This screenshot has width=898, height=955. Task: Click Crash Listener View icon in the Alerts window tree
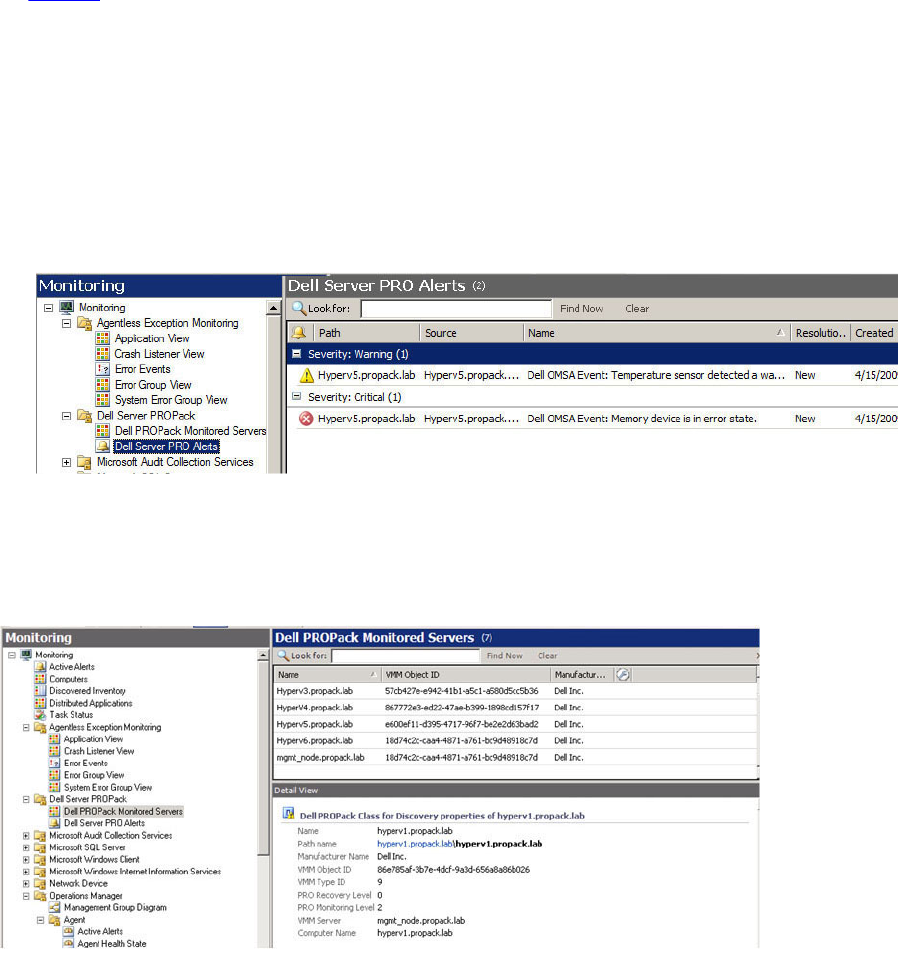coord(102,353)
